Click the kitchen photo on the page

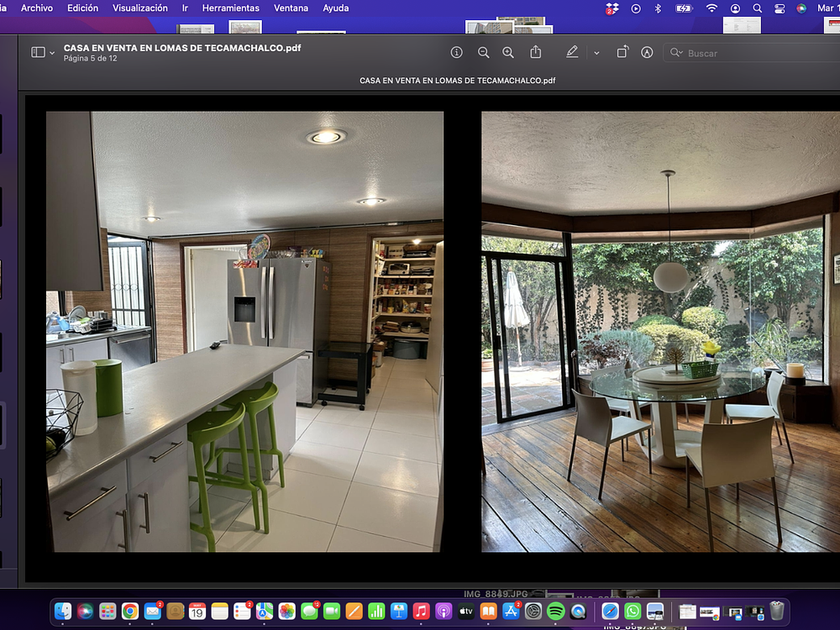point(245,332)
